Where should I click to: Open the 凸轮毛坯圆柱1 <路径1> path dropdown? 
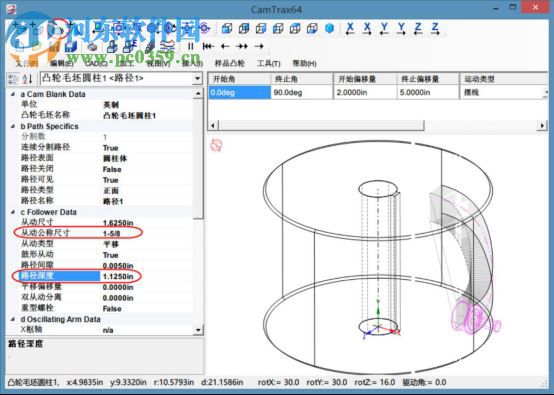(198, 78)
